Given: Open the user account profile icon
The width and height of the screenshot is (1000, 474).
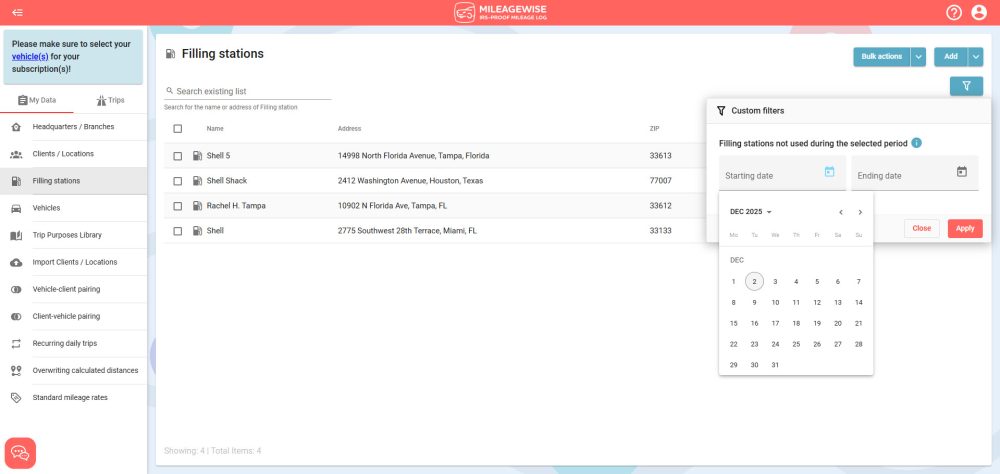Looking at the screenshot, I should pyautogui.click(x=979, y=13).
